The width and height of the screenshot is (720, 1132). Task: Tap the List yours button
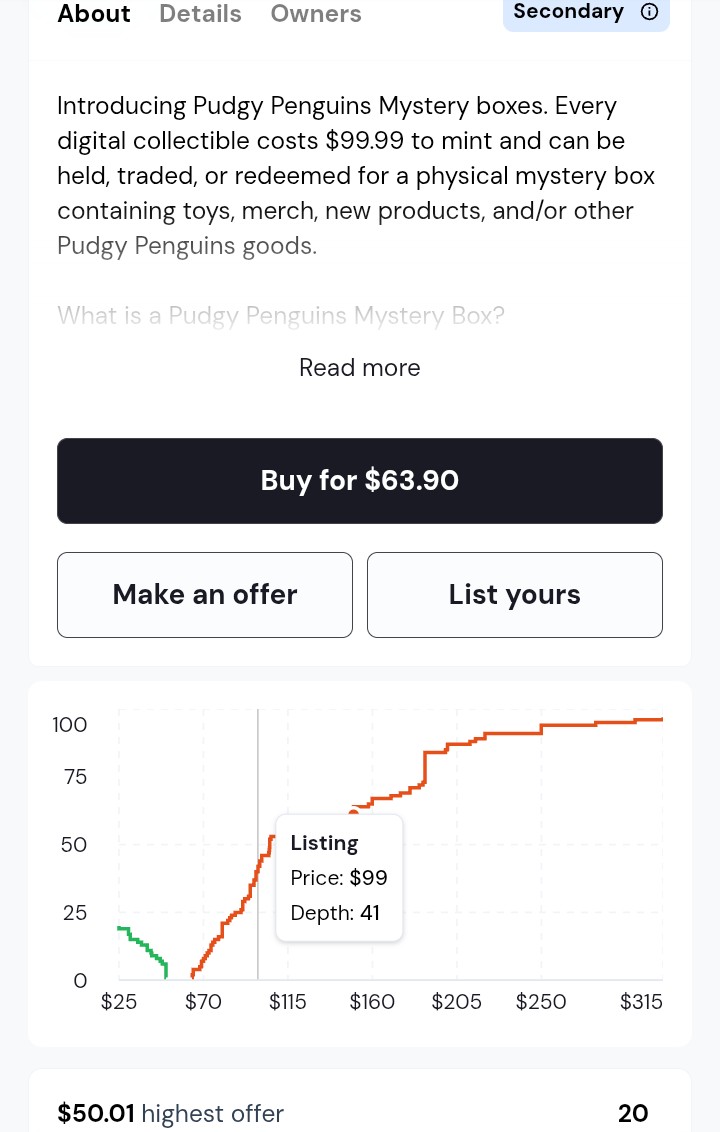[x=515, y=595]
